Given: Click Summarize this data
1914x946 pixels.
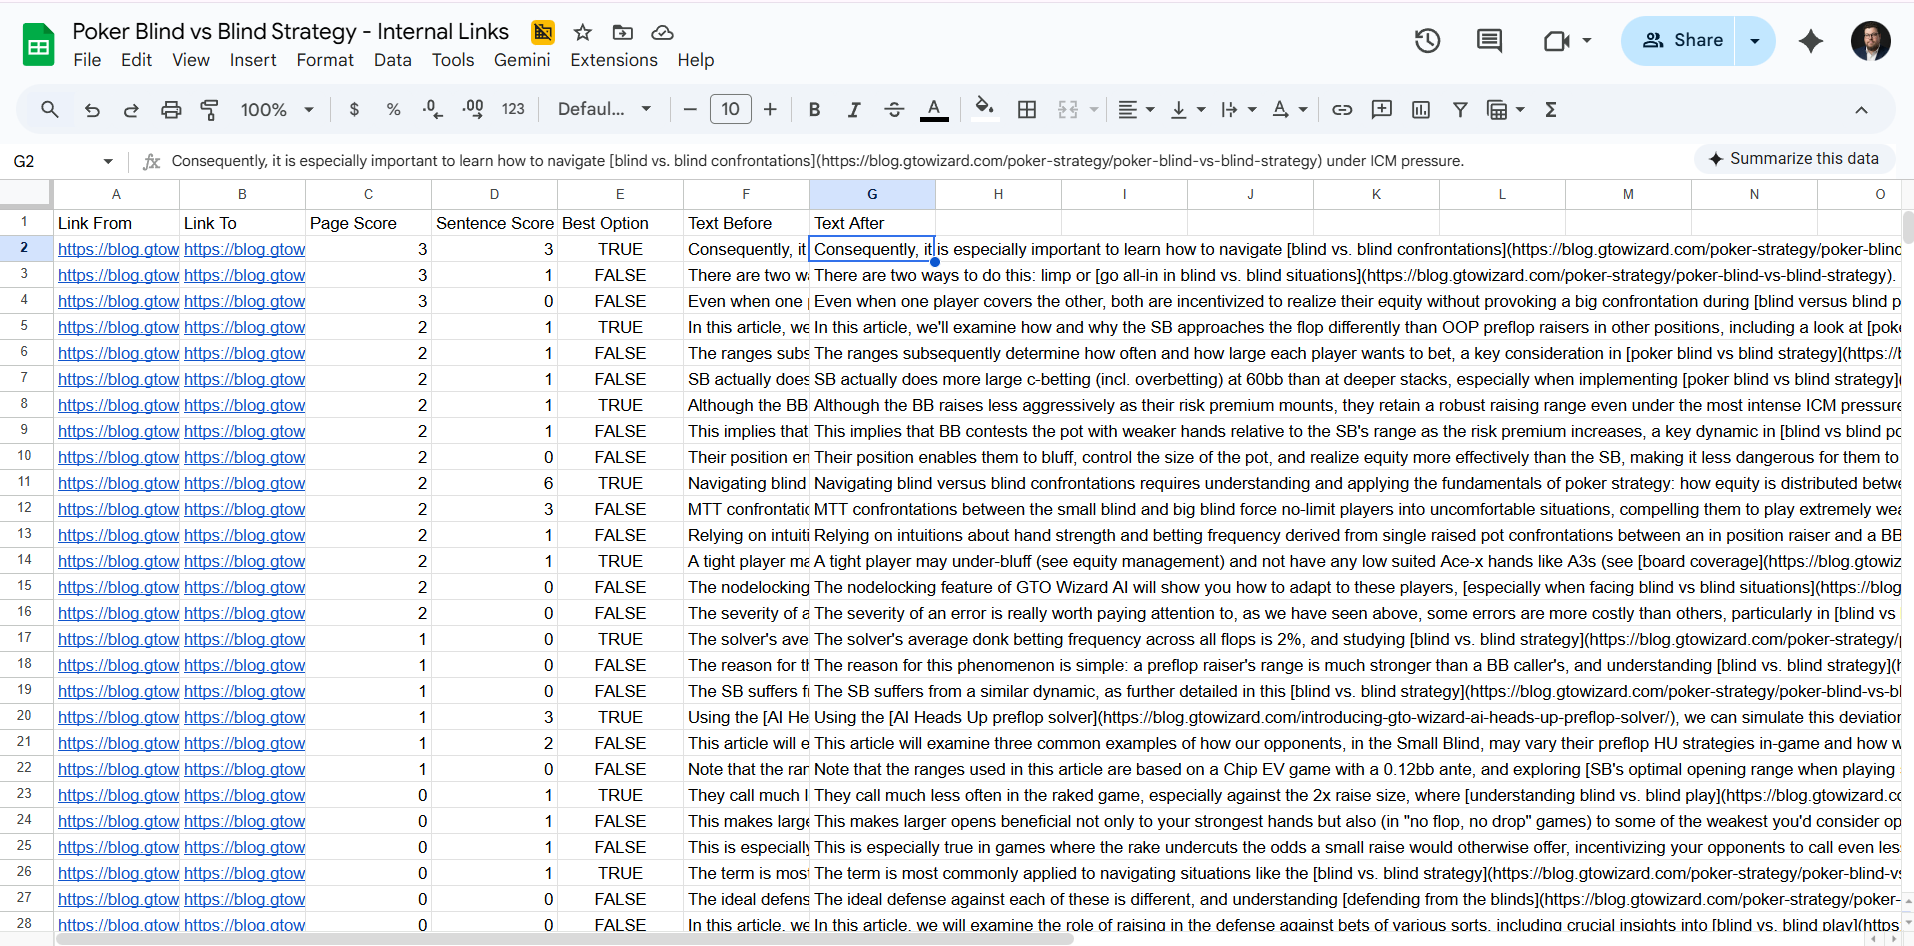Looking at the screenshot, I should pos(1794,158).
